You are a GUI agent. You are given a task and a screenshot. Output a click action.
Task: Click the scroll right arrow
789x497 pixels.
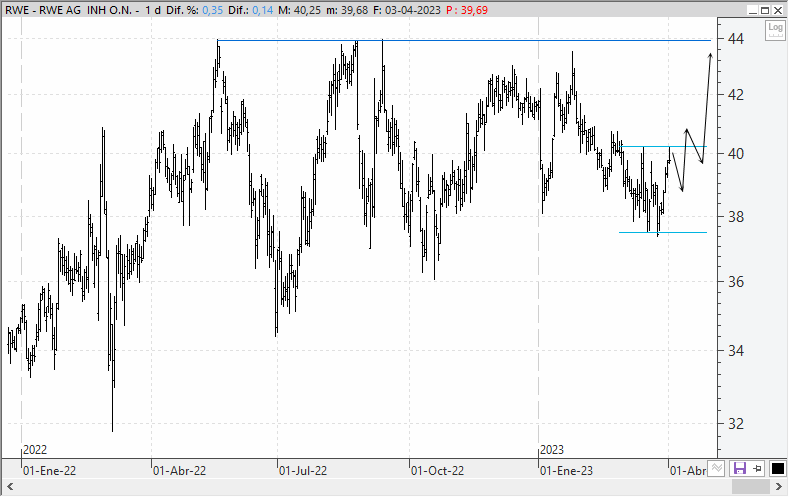coord(778,486)
